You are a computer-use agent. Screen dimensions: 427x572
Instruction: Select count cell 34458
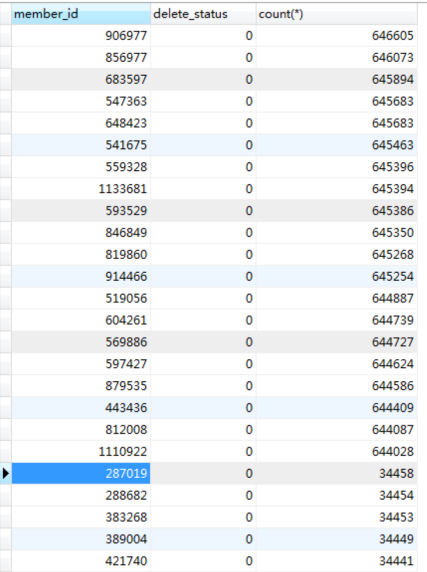[337, 474]
